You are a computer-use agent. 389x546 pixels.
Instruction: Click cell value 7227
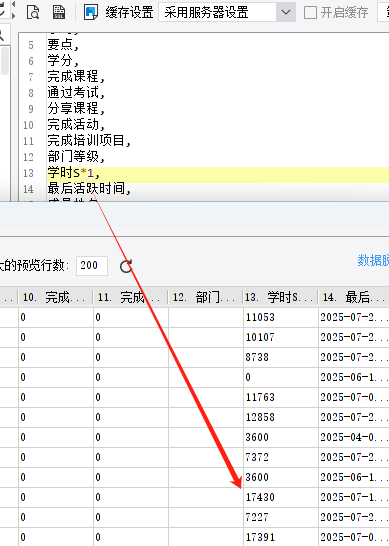click(x=257, y=517)
